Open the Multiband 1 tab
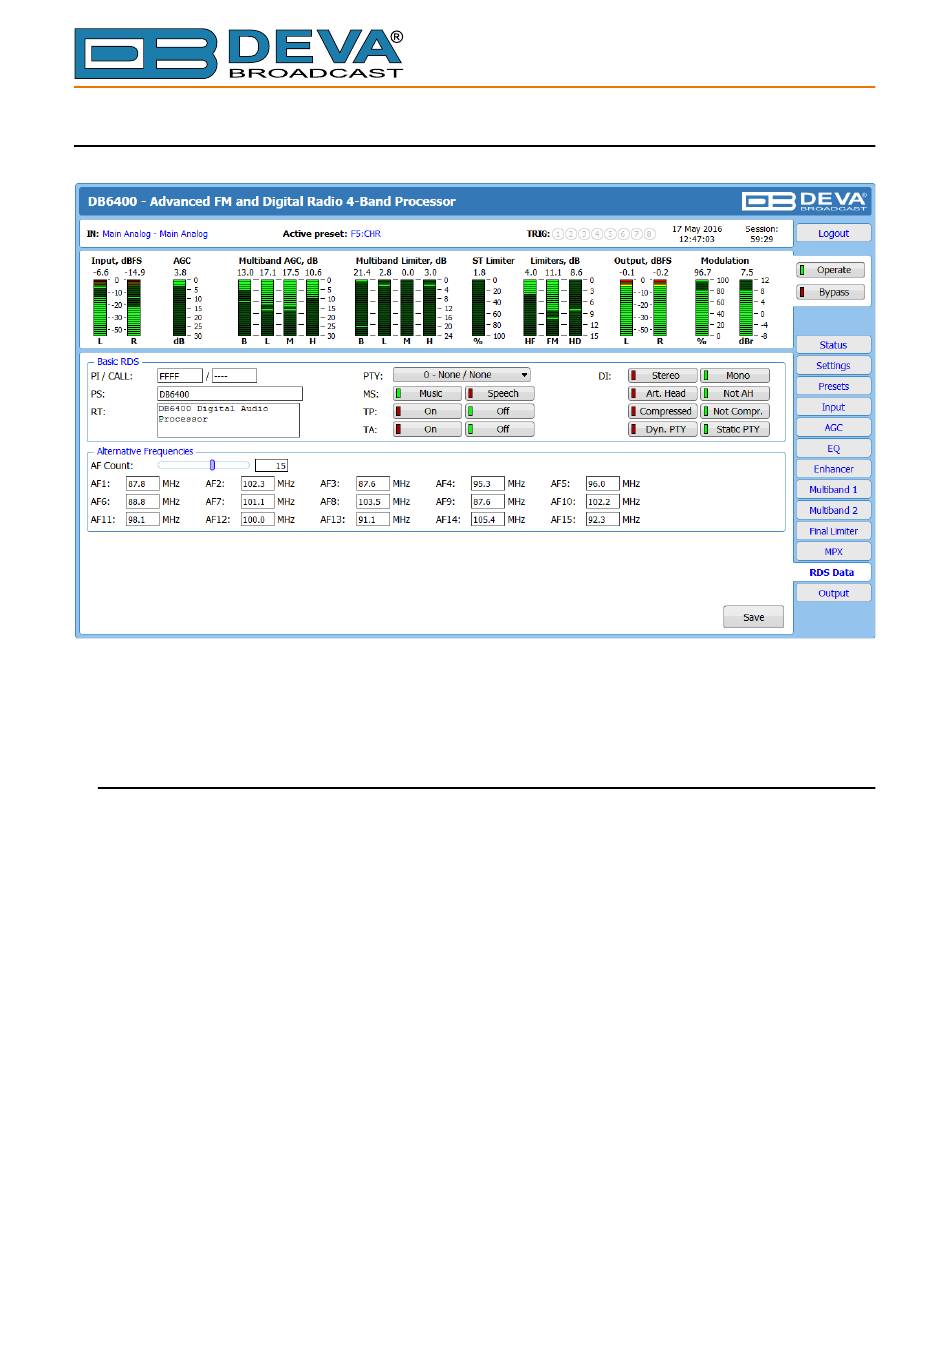 coord(833,490)
